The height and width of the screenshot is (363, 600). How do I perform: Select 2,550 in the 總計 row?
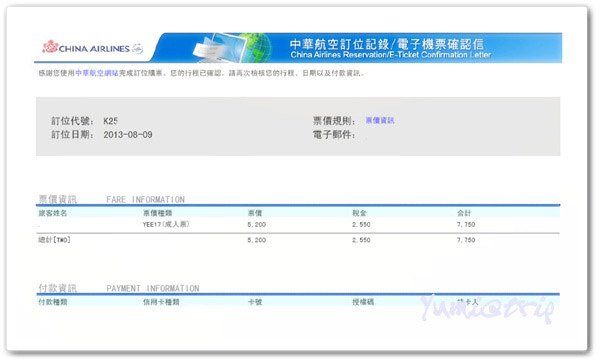[x=361, y=240]
